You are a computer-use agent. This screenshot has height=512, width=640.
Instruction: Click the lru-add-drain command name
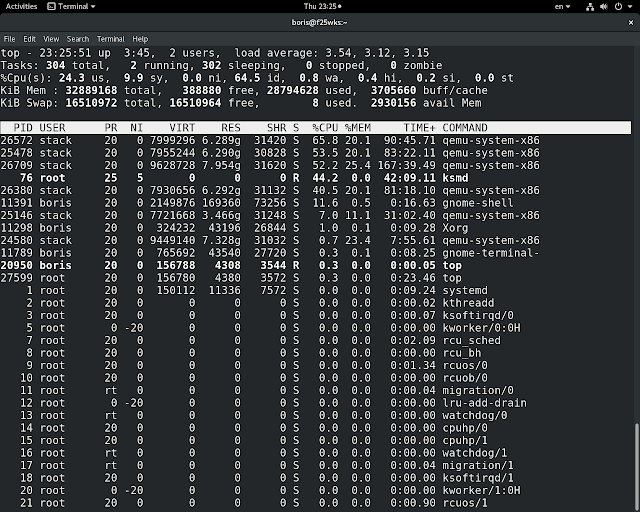click(484, 403)
